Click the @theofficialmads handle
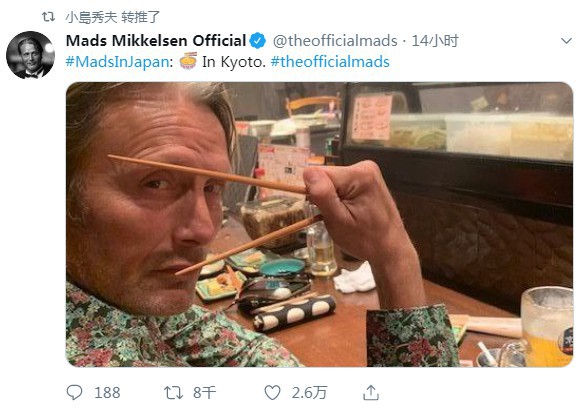 pyautogui.click(x=335, y=40)
